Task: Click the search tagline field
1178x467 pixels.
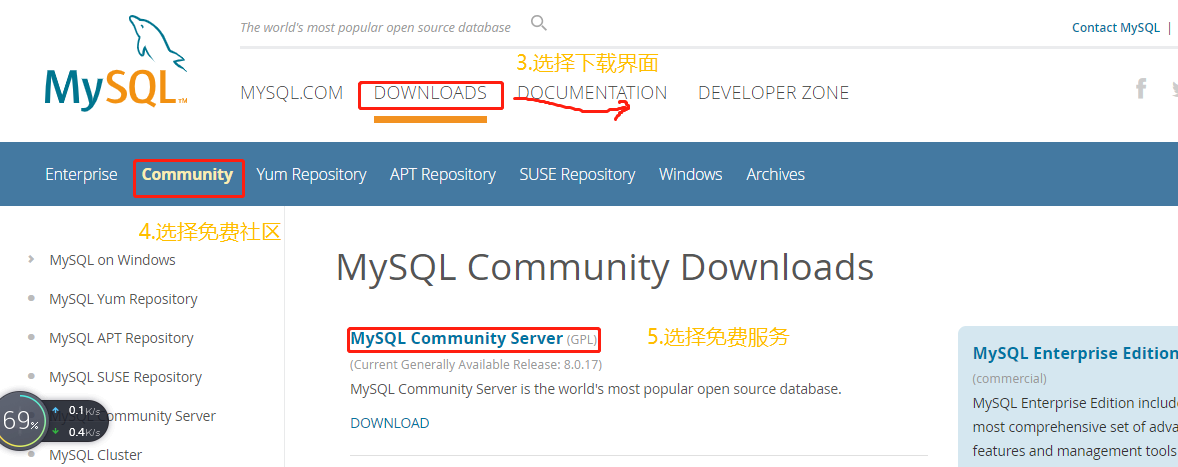Action: point(376,28)
